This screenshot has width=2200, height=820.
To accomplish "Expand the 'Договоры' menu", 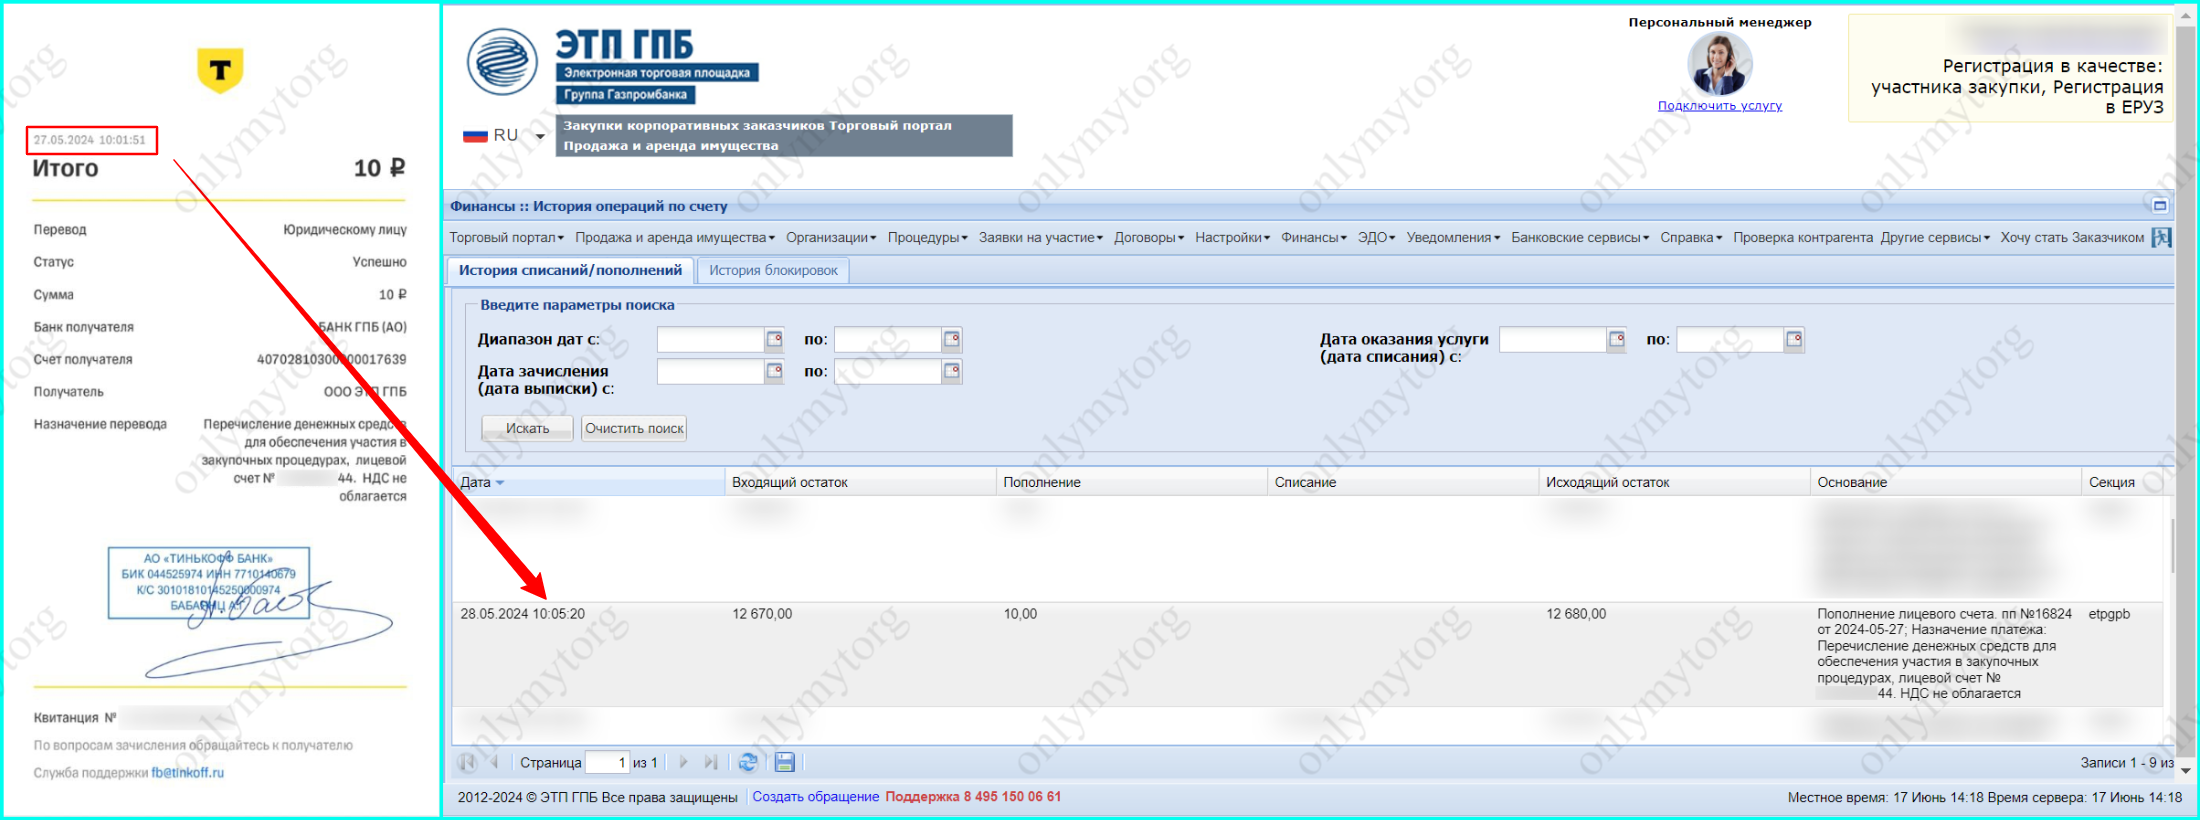I will [1149, 238].
